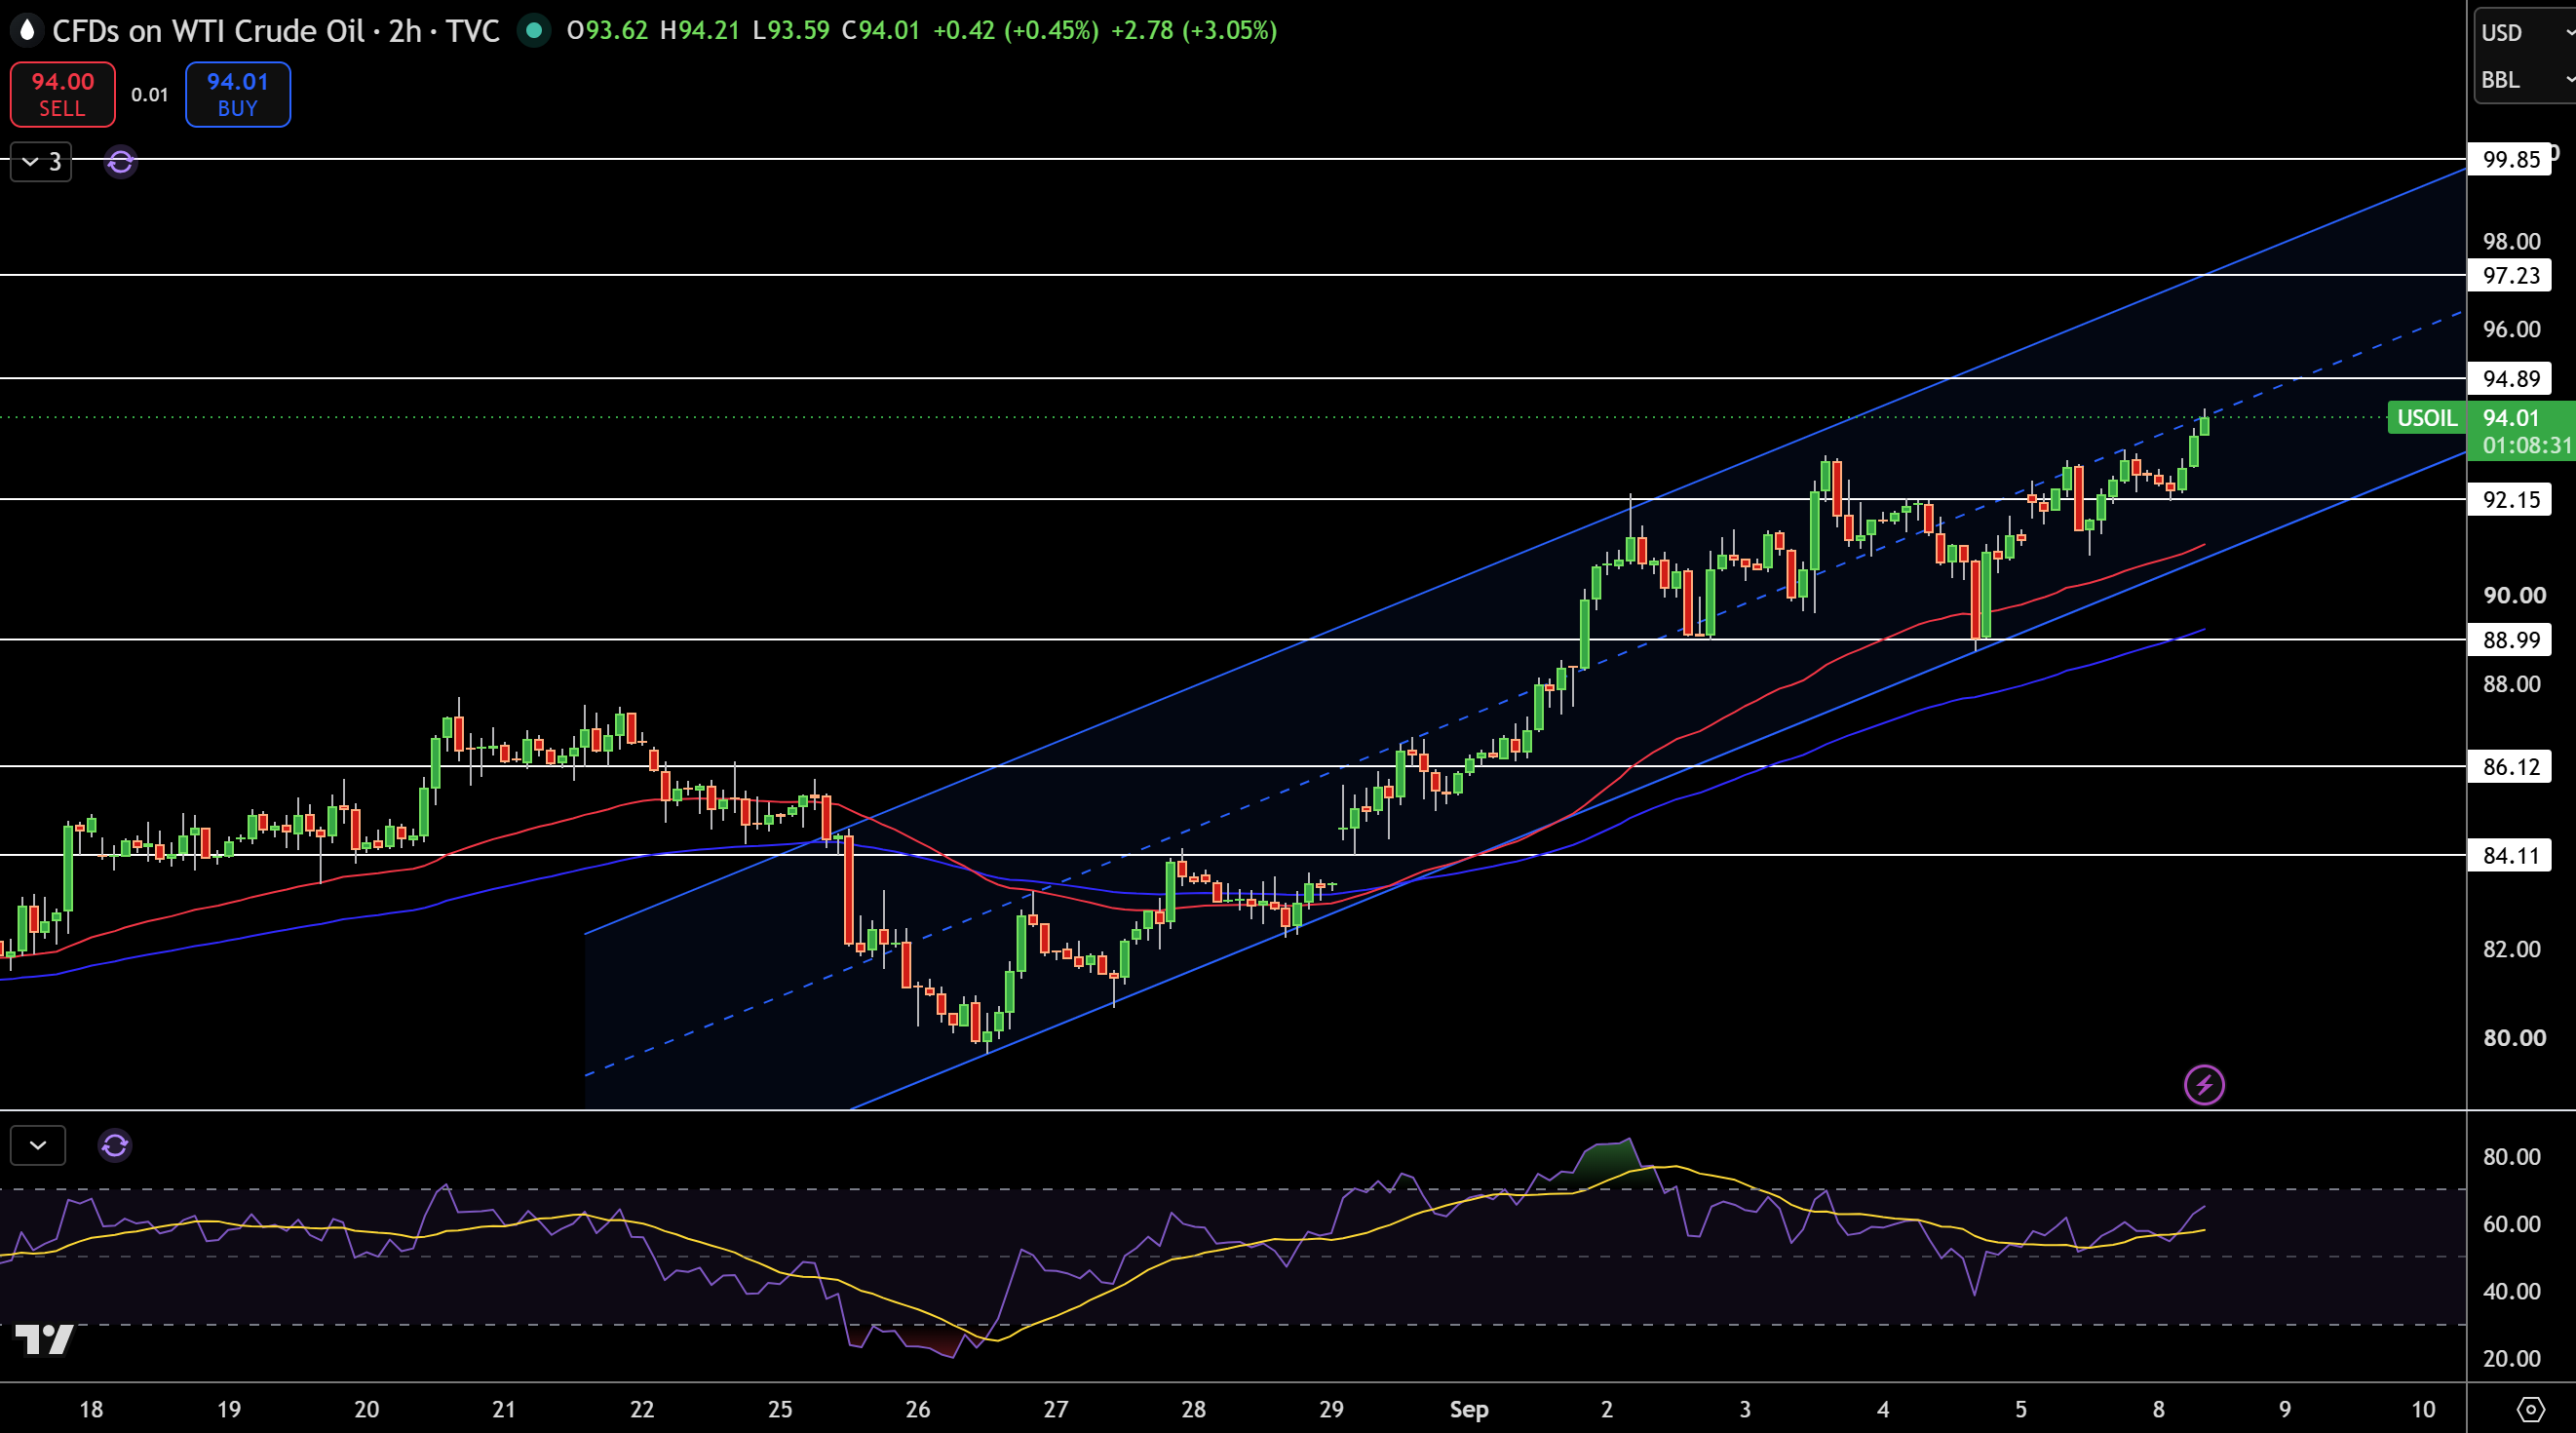Open the BBL unit dropdown
This screenshot has width=2576, height=1433.
coord(2525,79)
